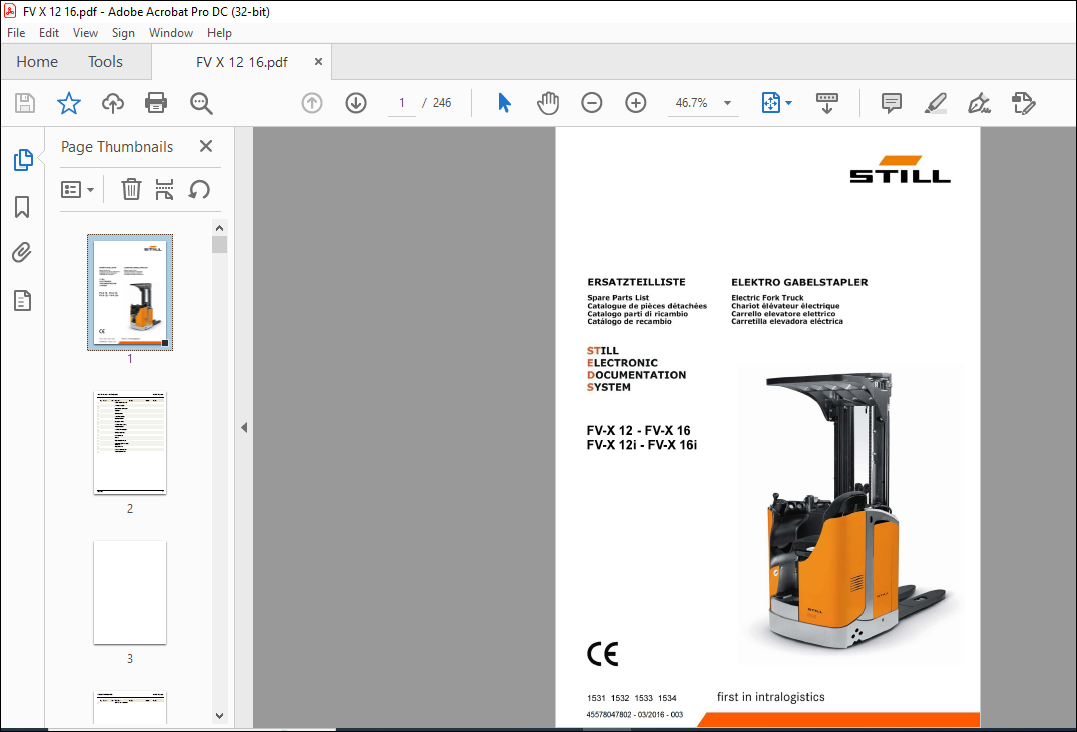Click the Fit page icon

[771, 103]
